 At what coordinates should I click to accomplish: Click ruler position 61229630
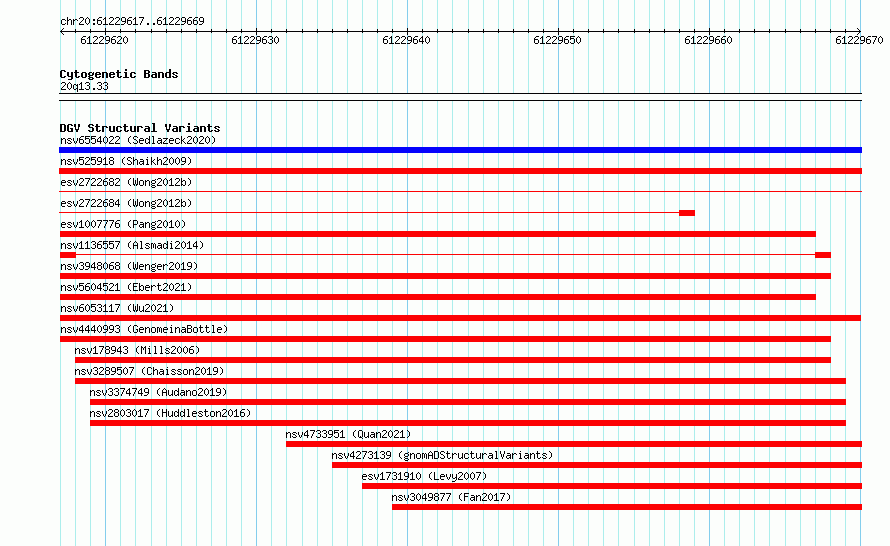(255, 40)
